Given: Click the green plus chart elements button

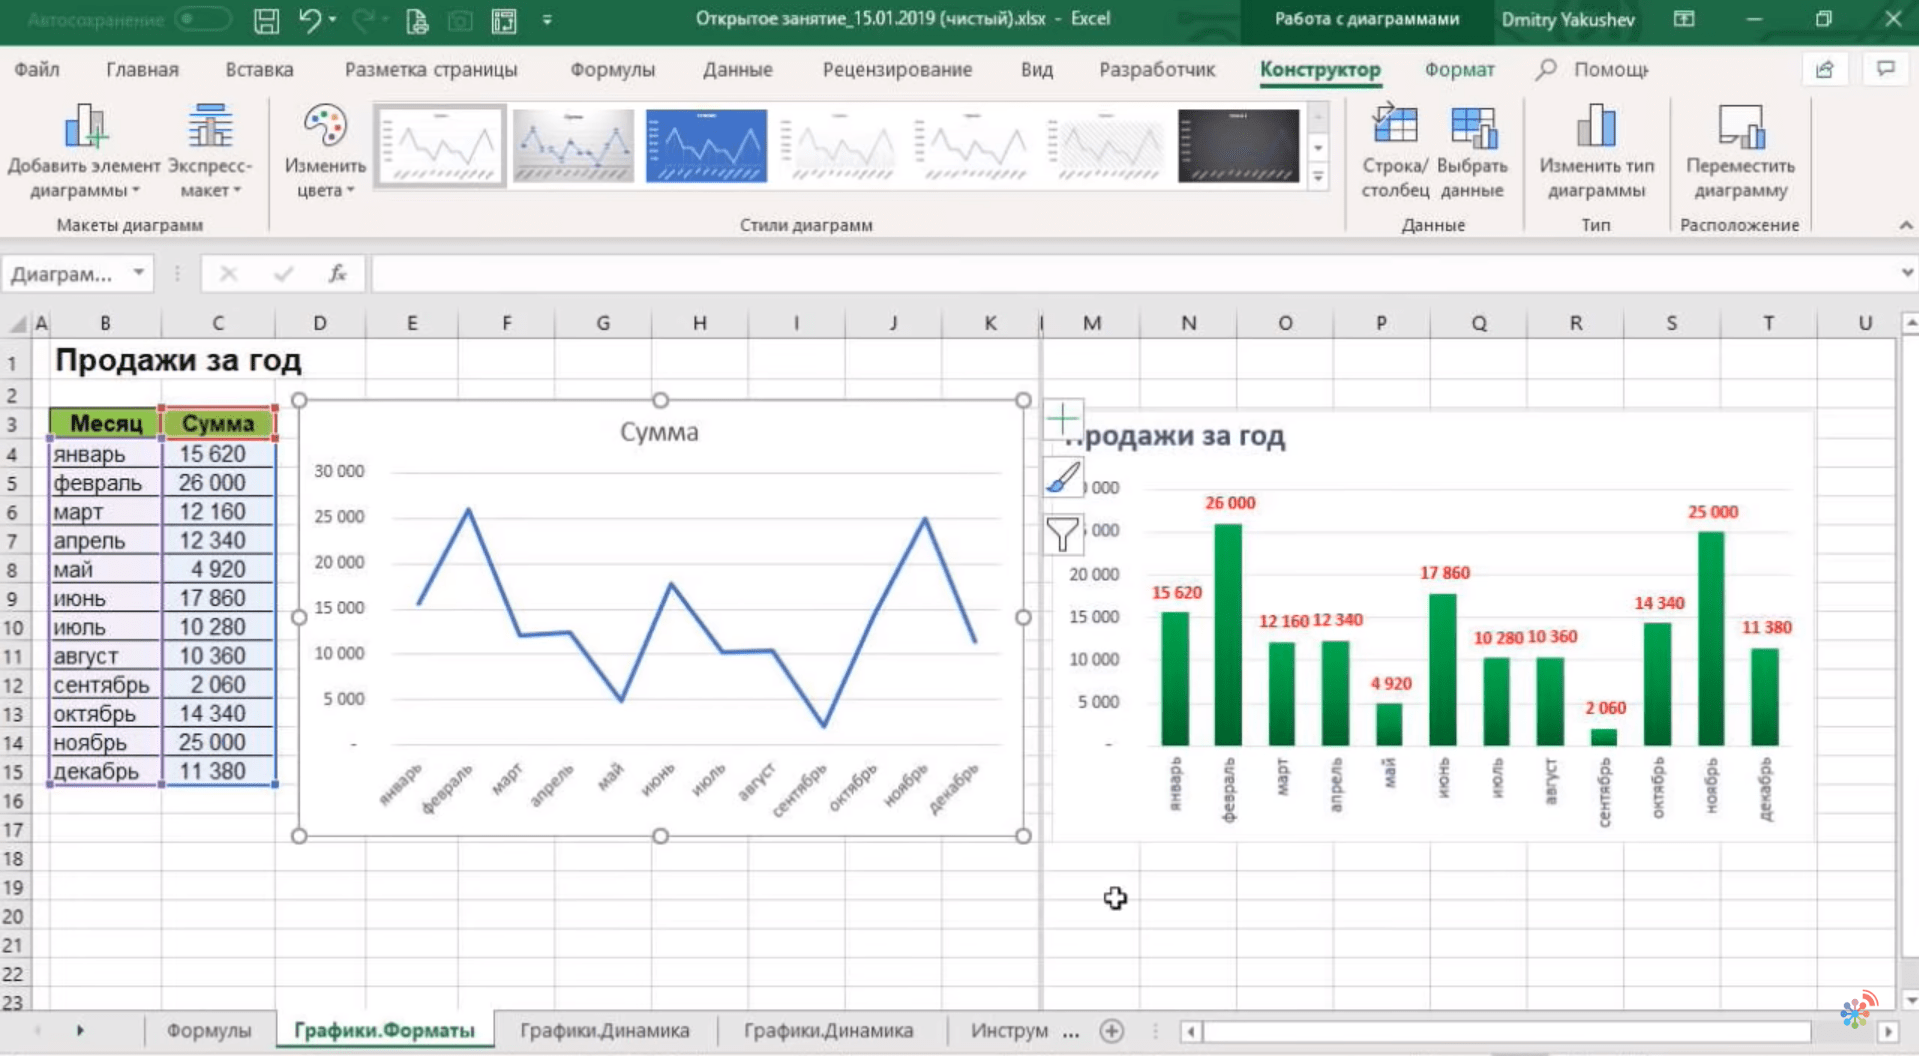Looking at the screenshot, I should pyautogui.click(x=1062, y=419).
